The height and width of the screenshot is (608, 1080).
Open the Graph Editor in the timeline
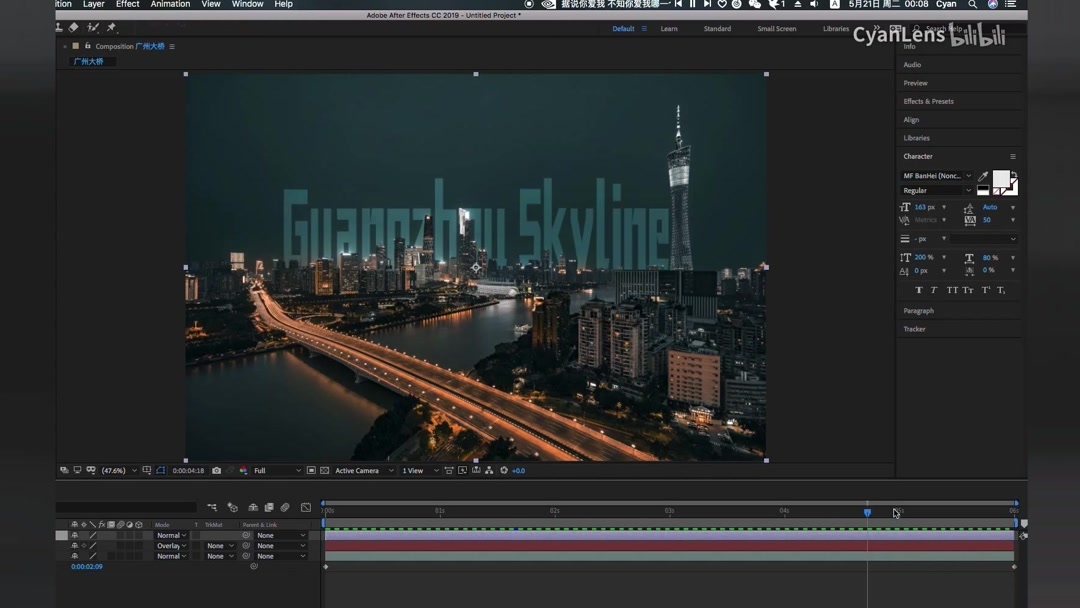(305, 507)
